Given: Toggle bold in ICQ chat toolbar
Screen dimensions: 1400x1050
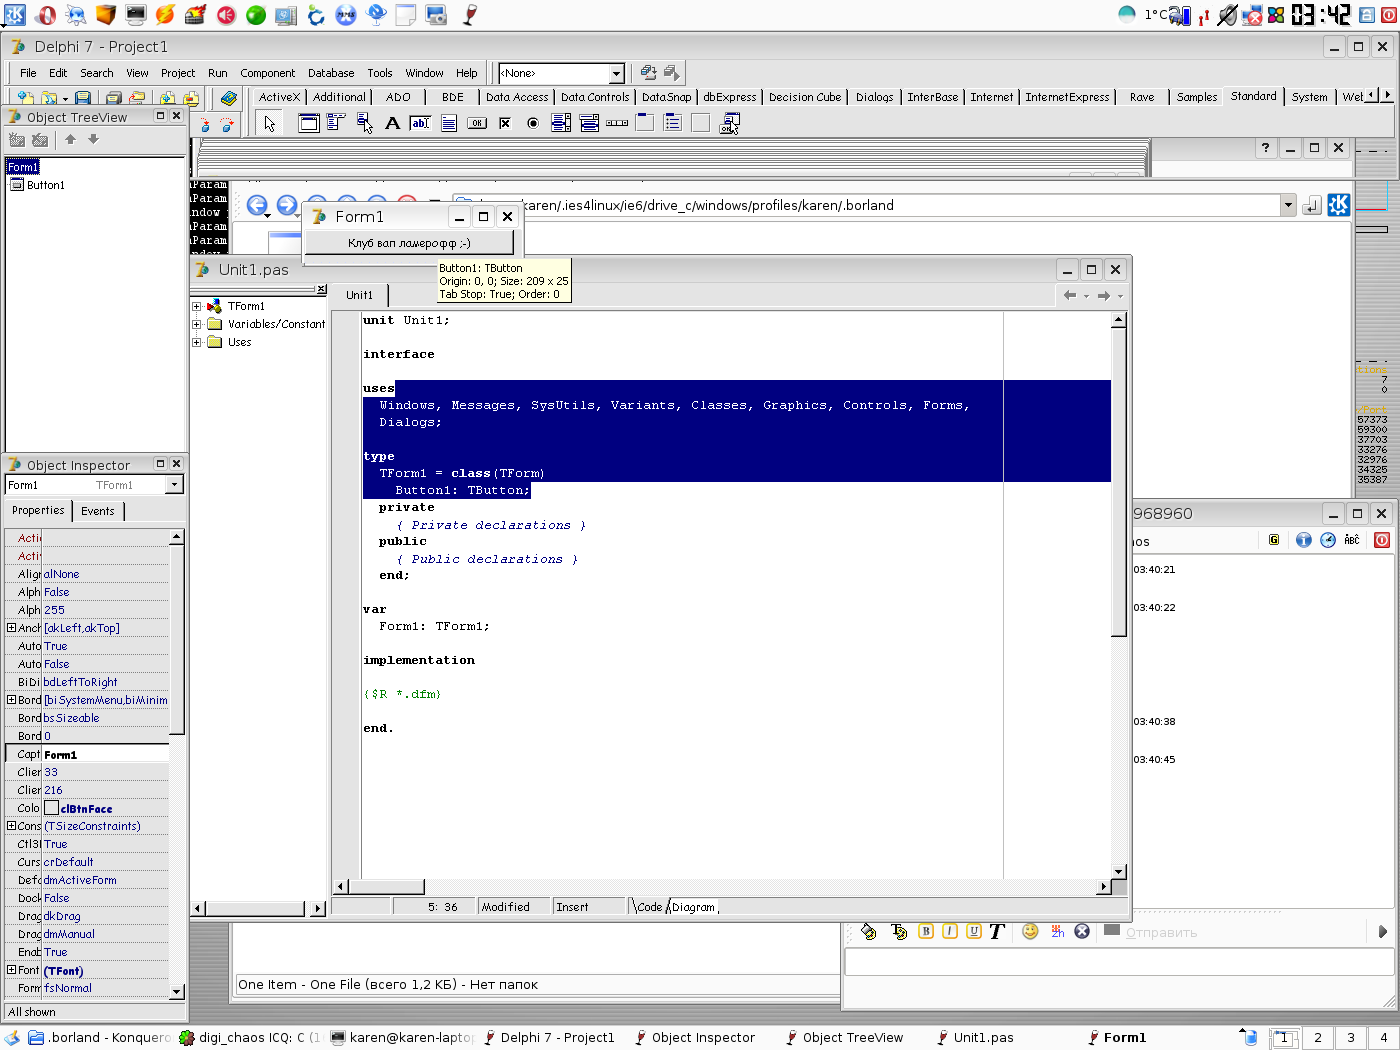Looking at the screenshot, I should pos(925,931).
